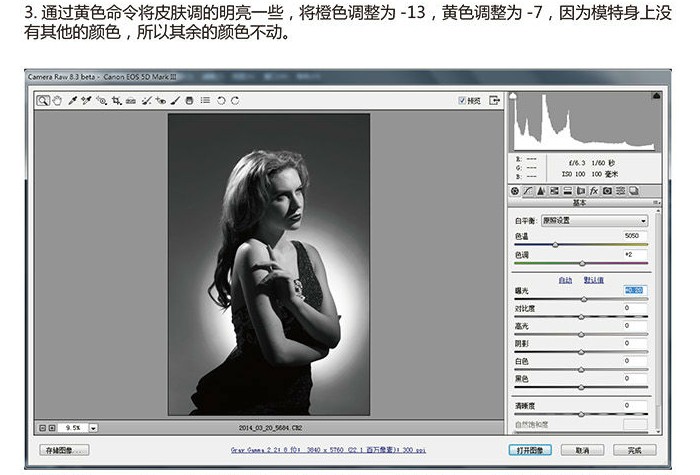The height and width of the screenshot is (475, 700).
Task: Rotate image counterclockwise
Action: [221, 100]
